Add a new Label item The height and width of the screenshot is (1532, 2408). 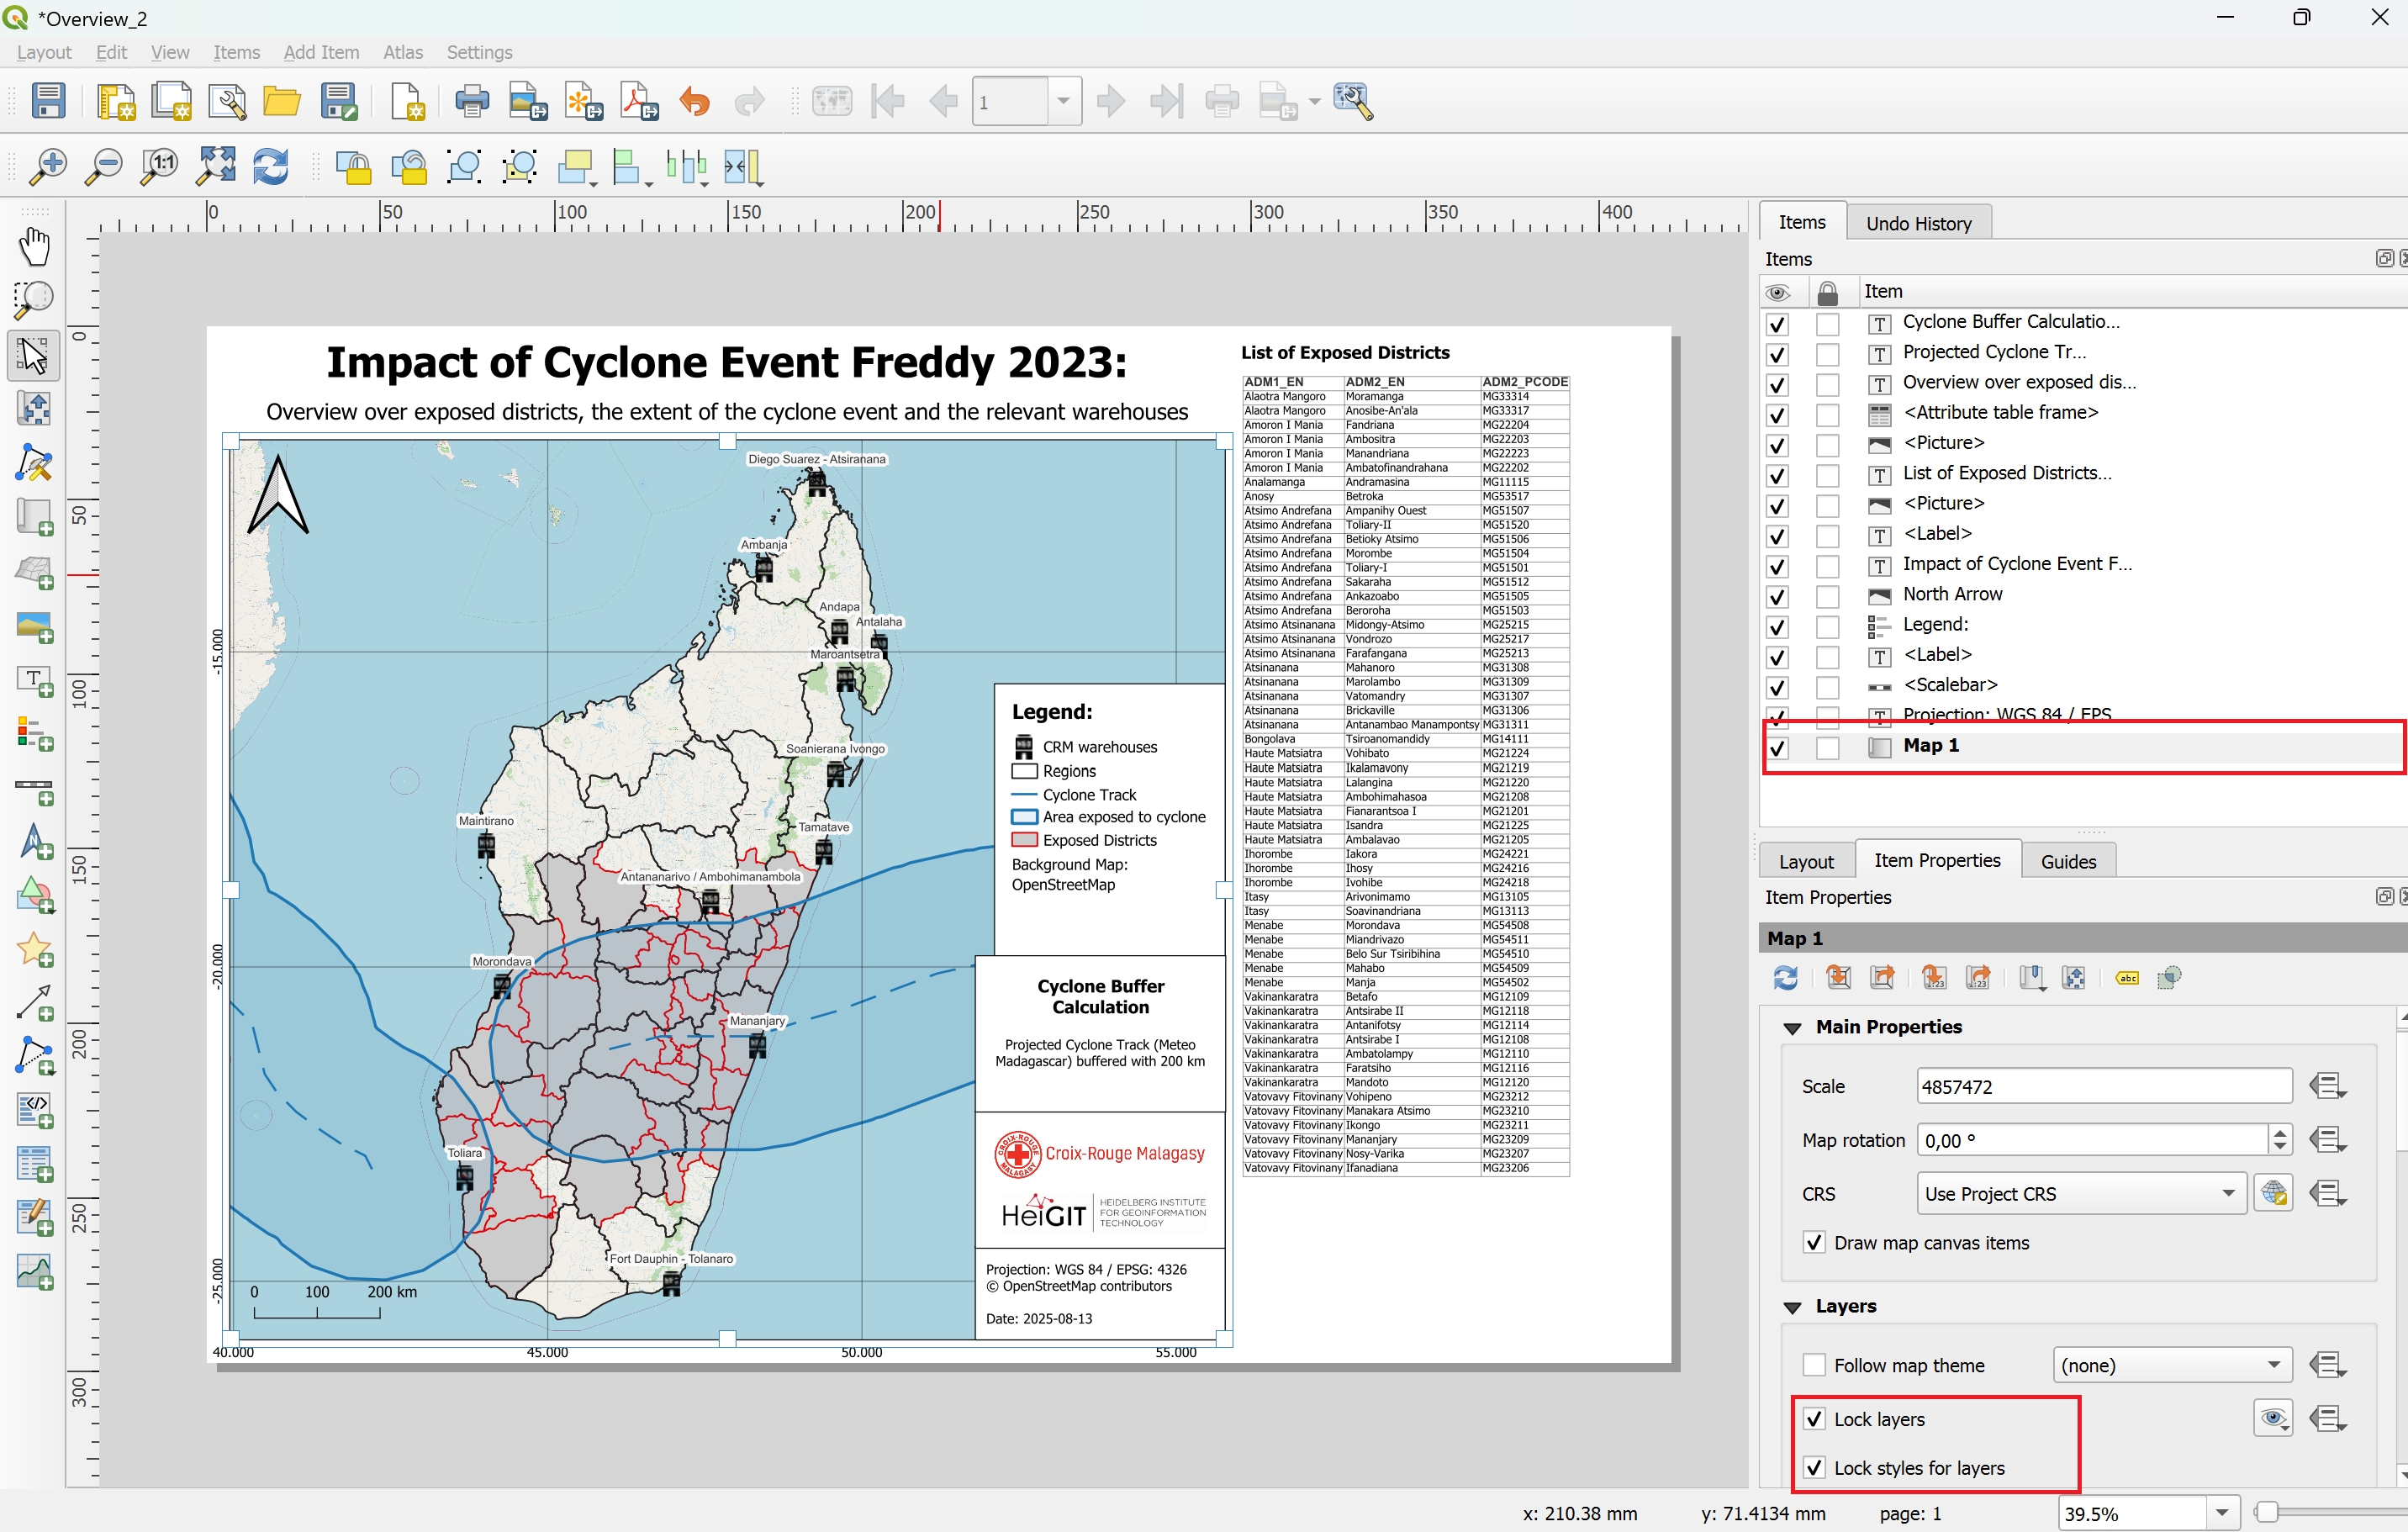[34, 681]
